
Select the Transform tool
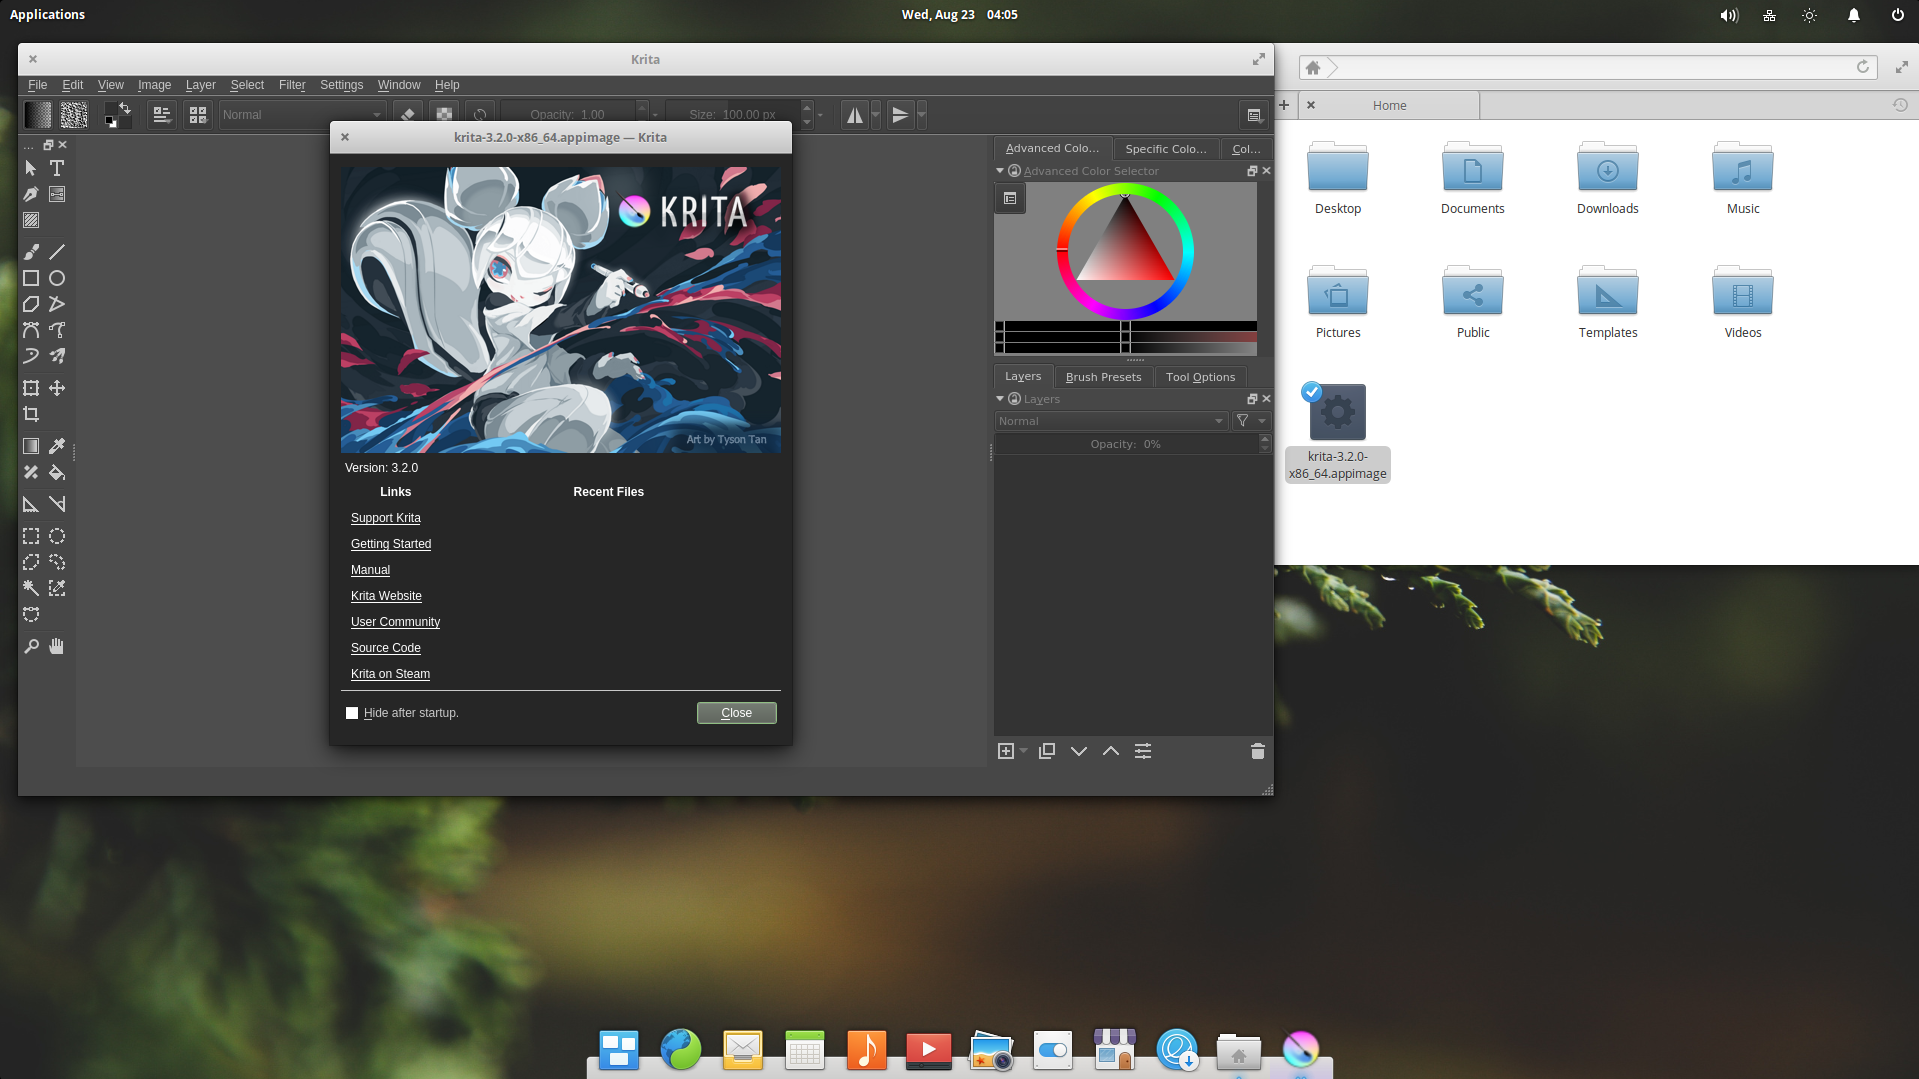(x=31, y=388)
